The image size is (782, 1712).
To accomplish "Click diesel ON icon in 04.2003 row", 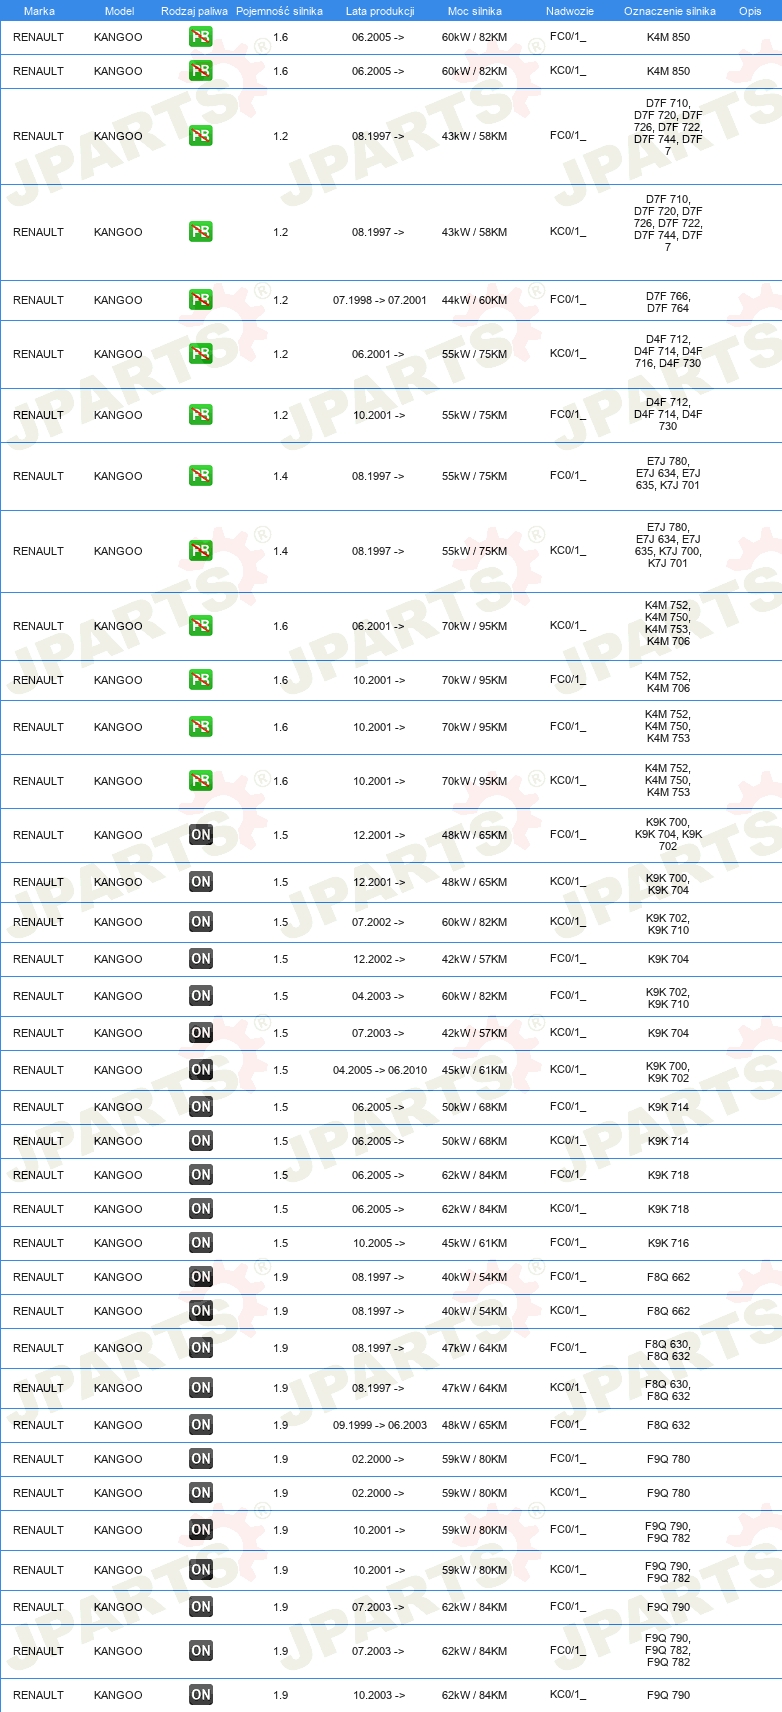I will tap(201, 996).
